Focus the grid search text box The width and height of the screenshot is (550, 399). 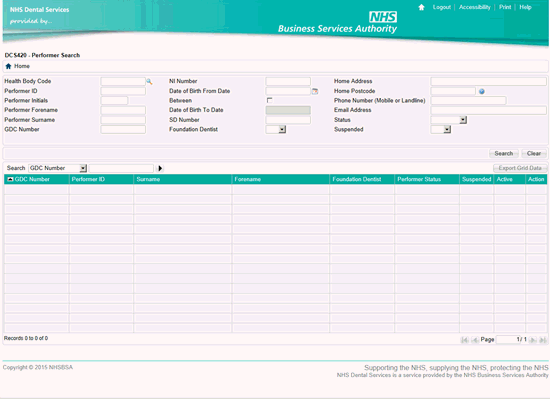[x=121, y=168]
